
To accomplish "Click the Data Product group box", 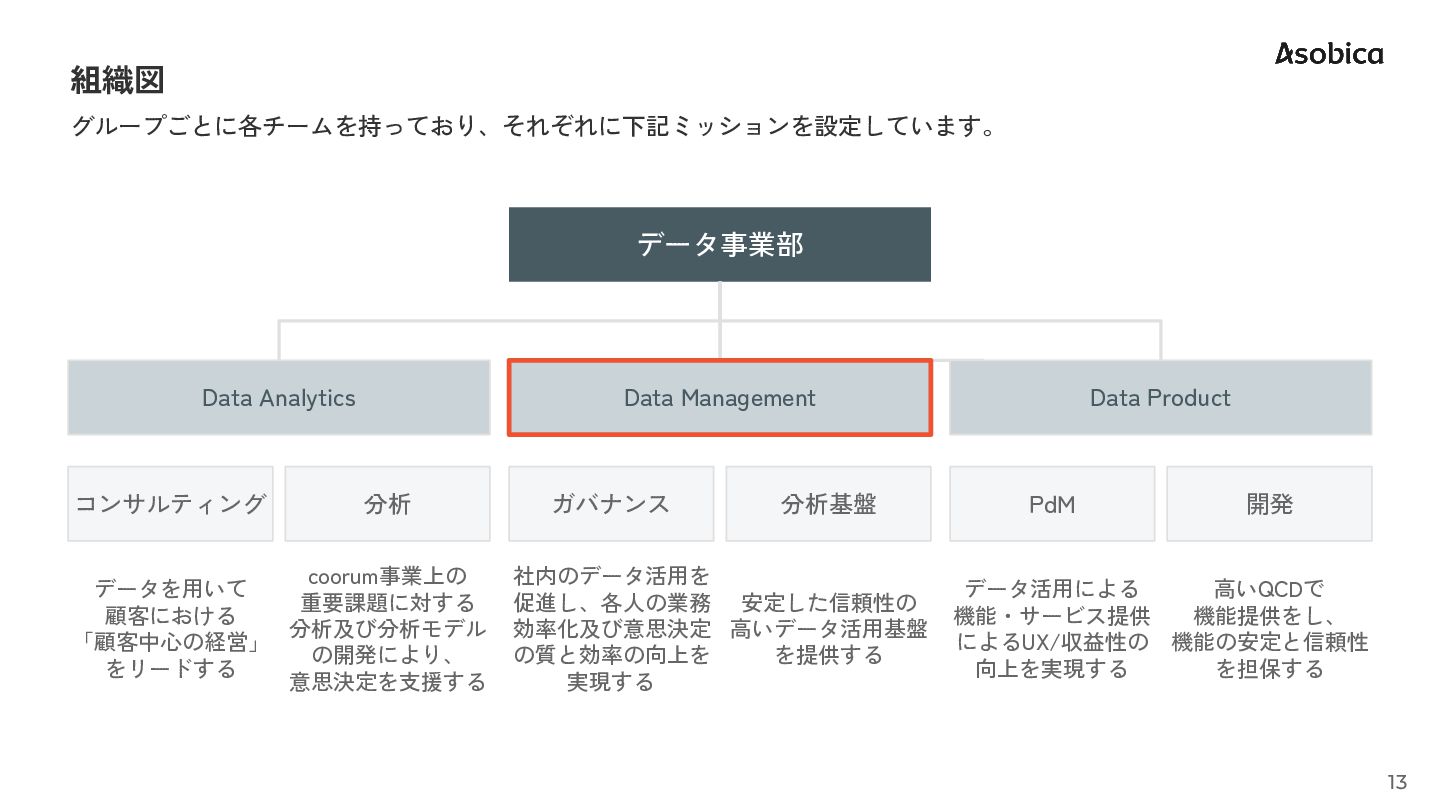I will click(x=1160, y=398).
